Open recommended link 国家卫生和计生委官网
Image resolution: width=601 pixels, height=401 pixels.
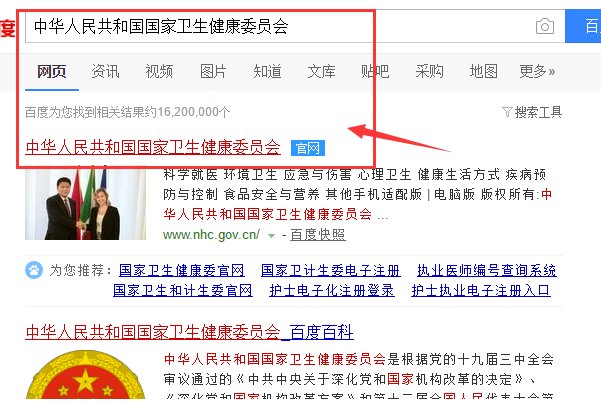[183, 291]
